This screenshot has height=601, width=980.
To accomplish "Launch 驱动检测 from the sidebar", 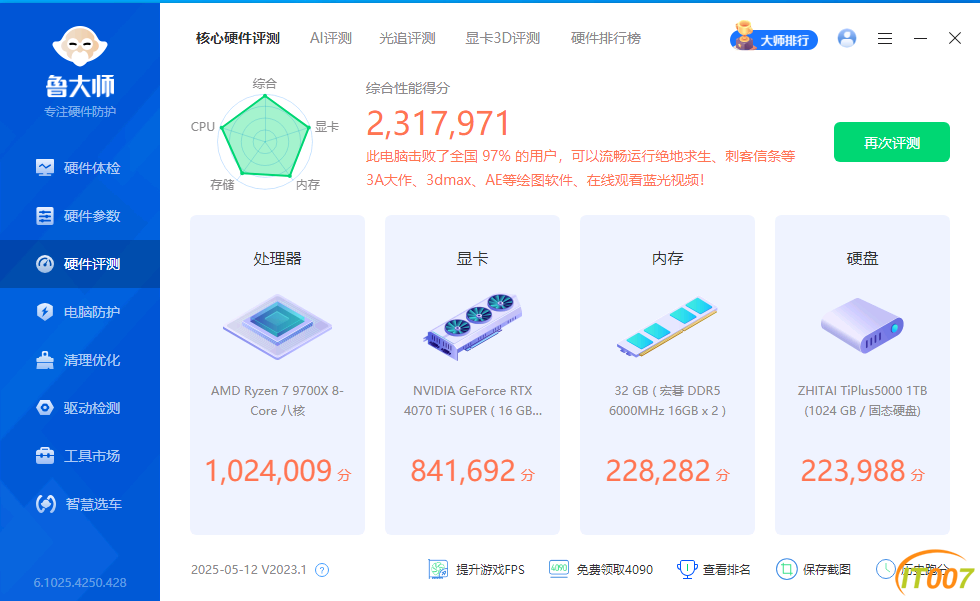I will pos(79,408).
